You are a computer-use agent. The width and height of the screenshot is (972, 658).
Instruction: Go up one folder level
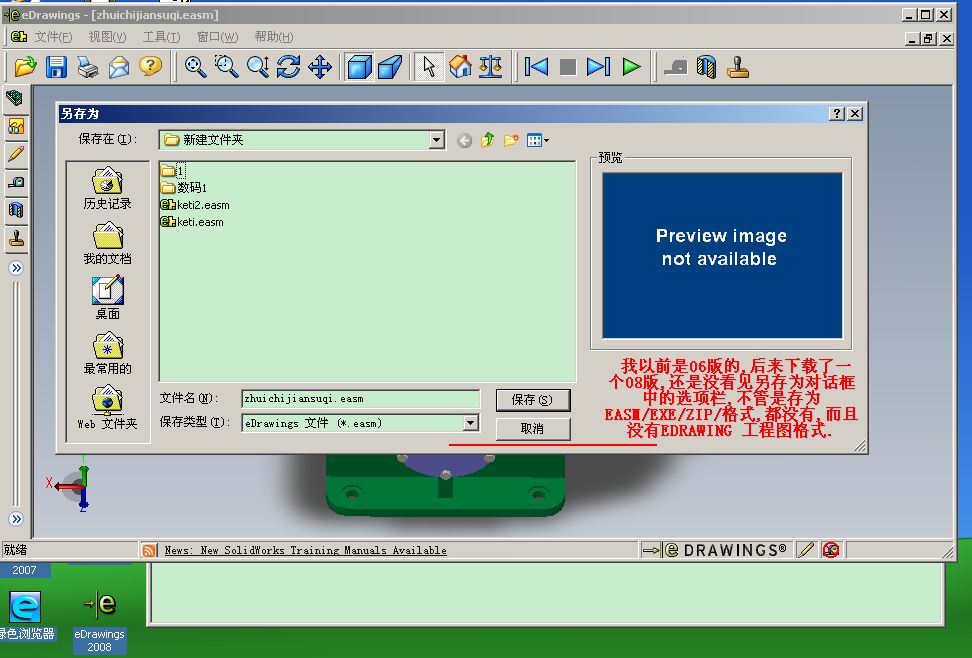pyautogui.click(x=487, y=140)
